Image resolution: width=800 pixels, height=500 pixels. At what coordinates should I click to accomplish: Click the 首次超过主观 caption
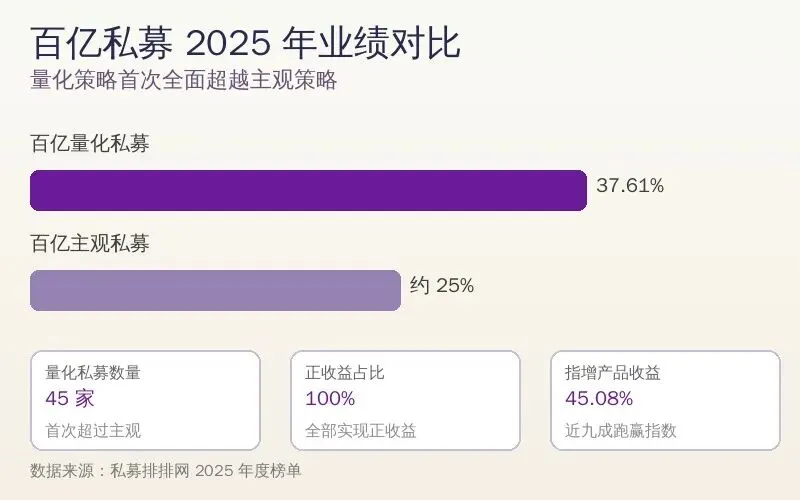93,431
